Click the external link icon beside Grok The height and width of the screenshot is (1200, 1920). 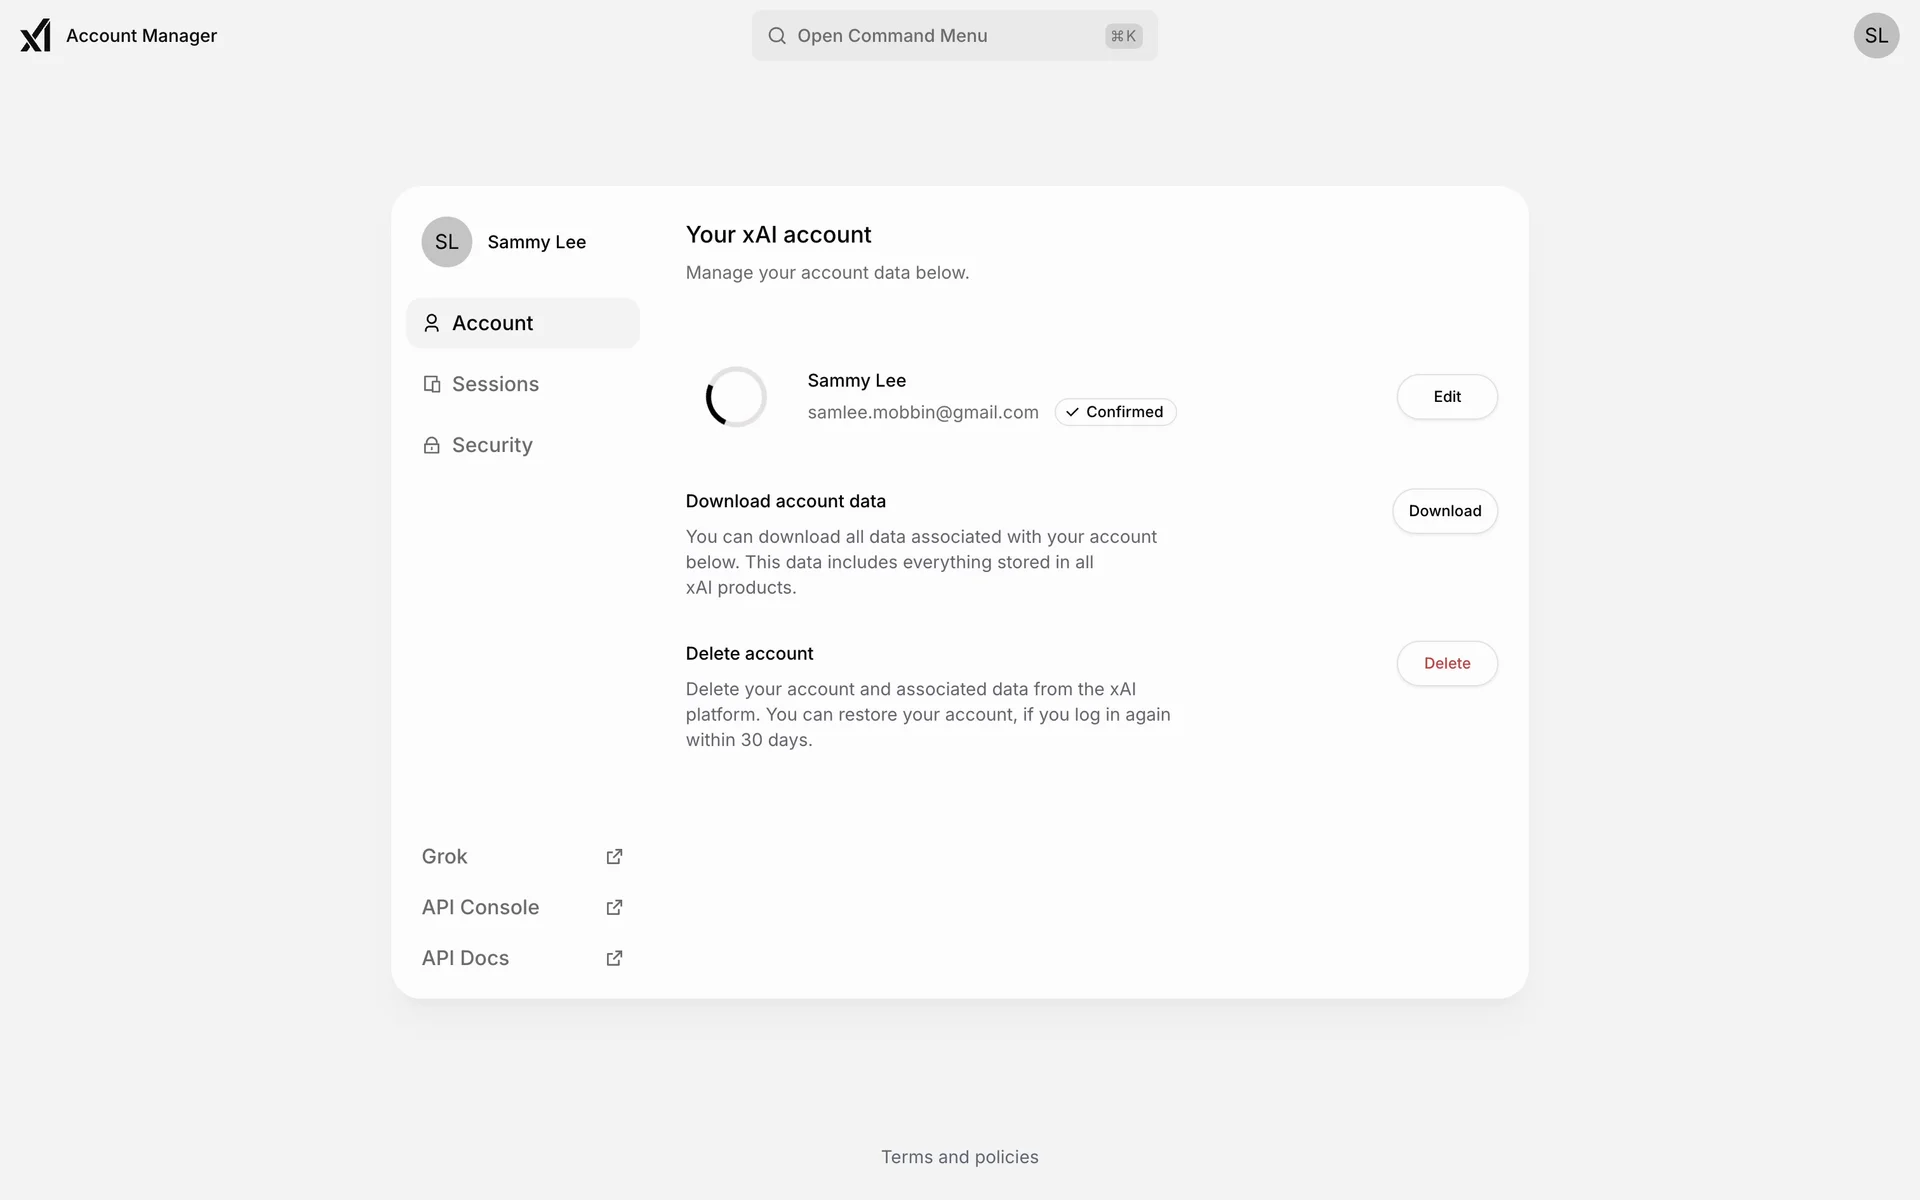(614, 857)
